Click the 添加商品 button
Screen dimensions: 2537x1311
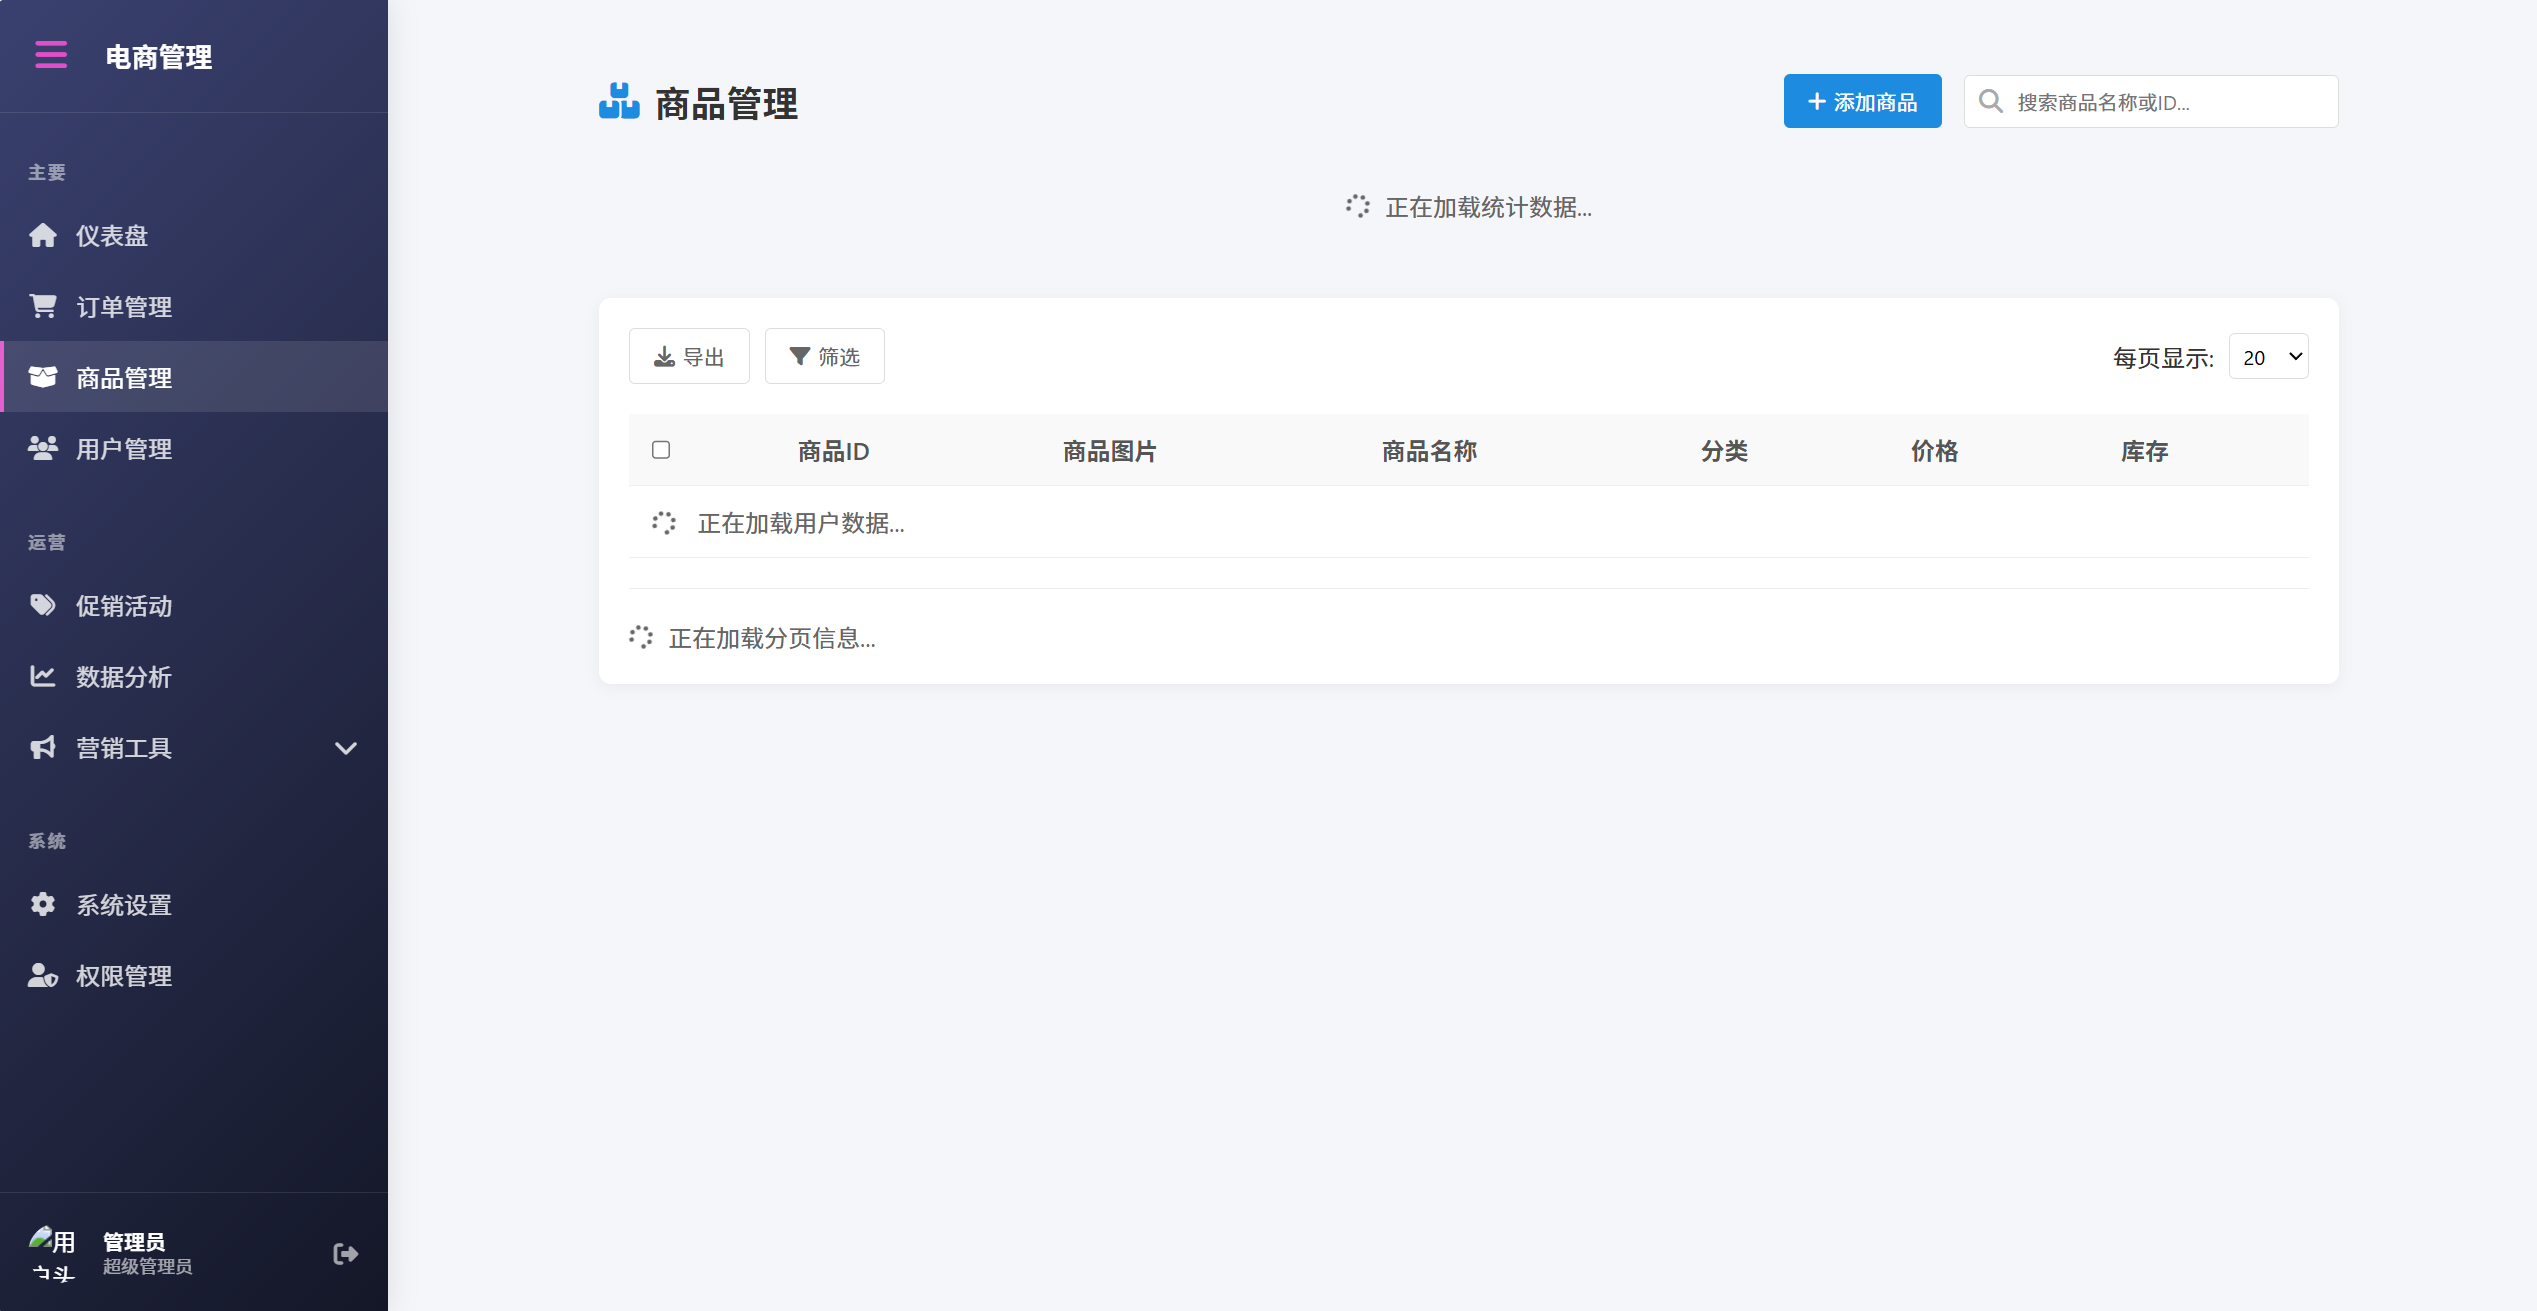1862,102
